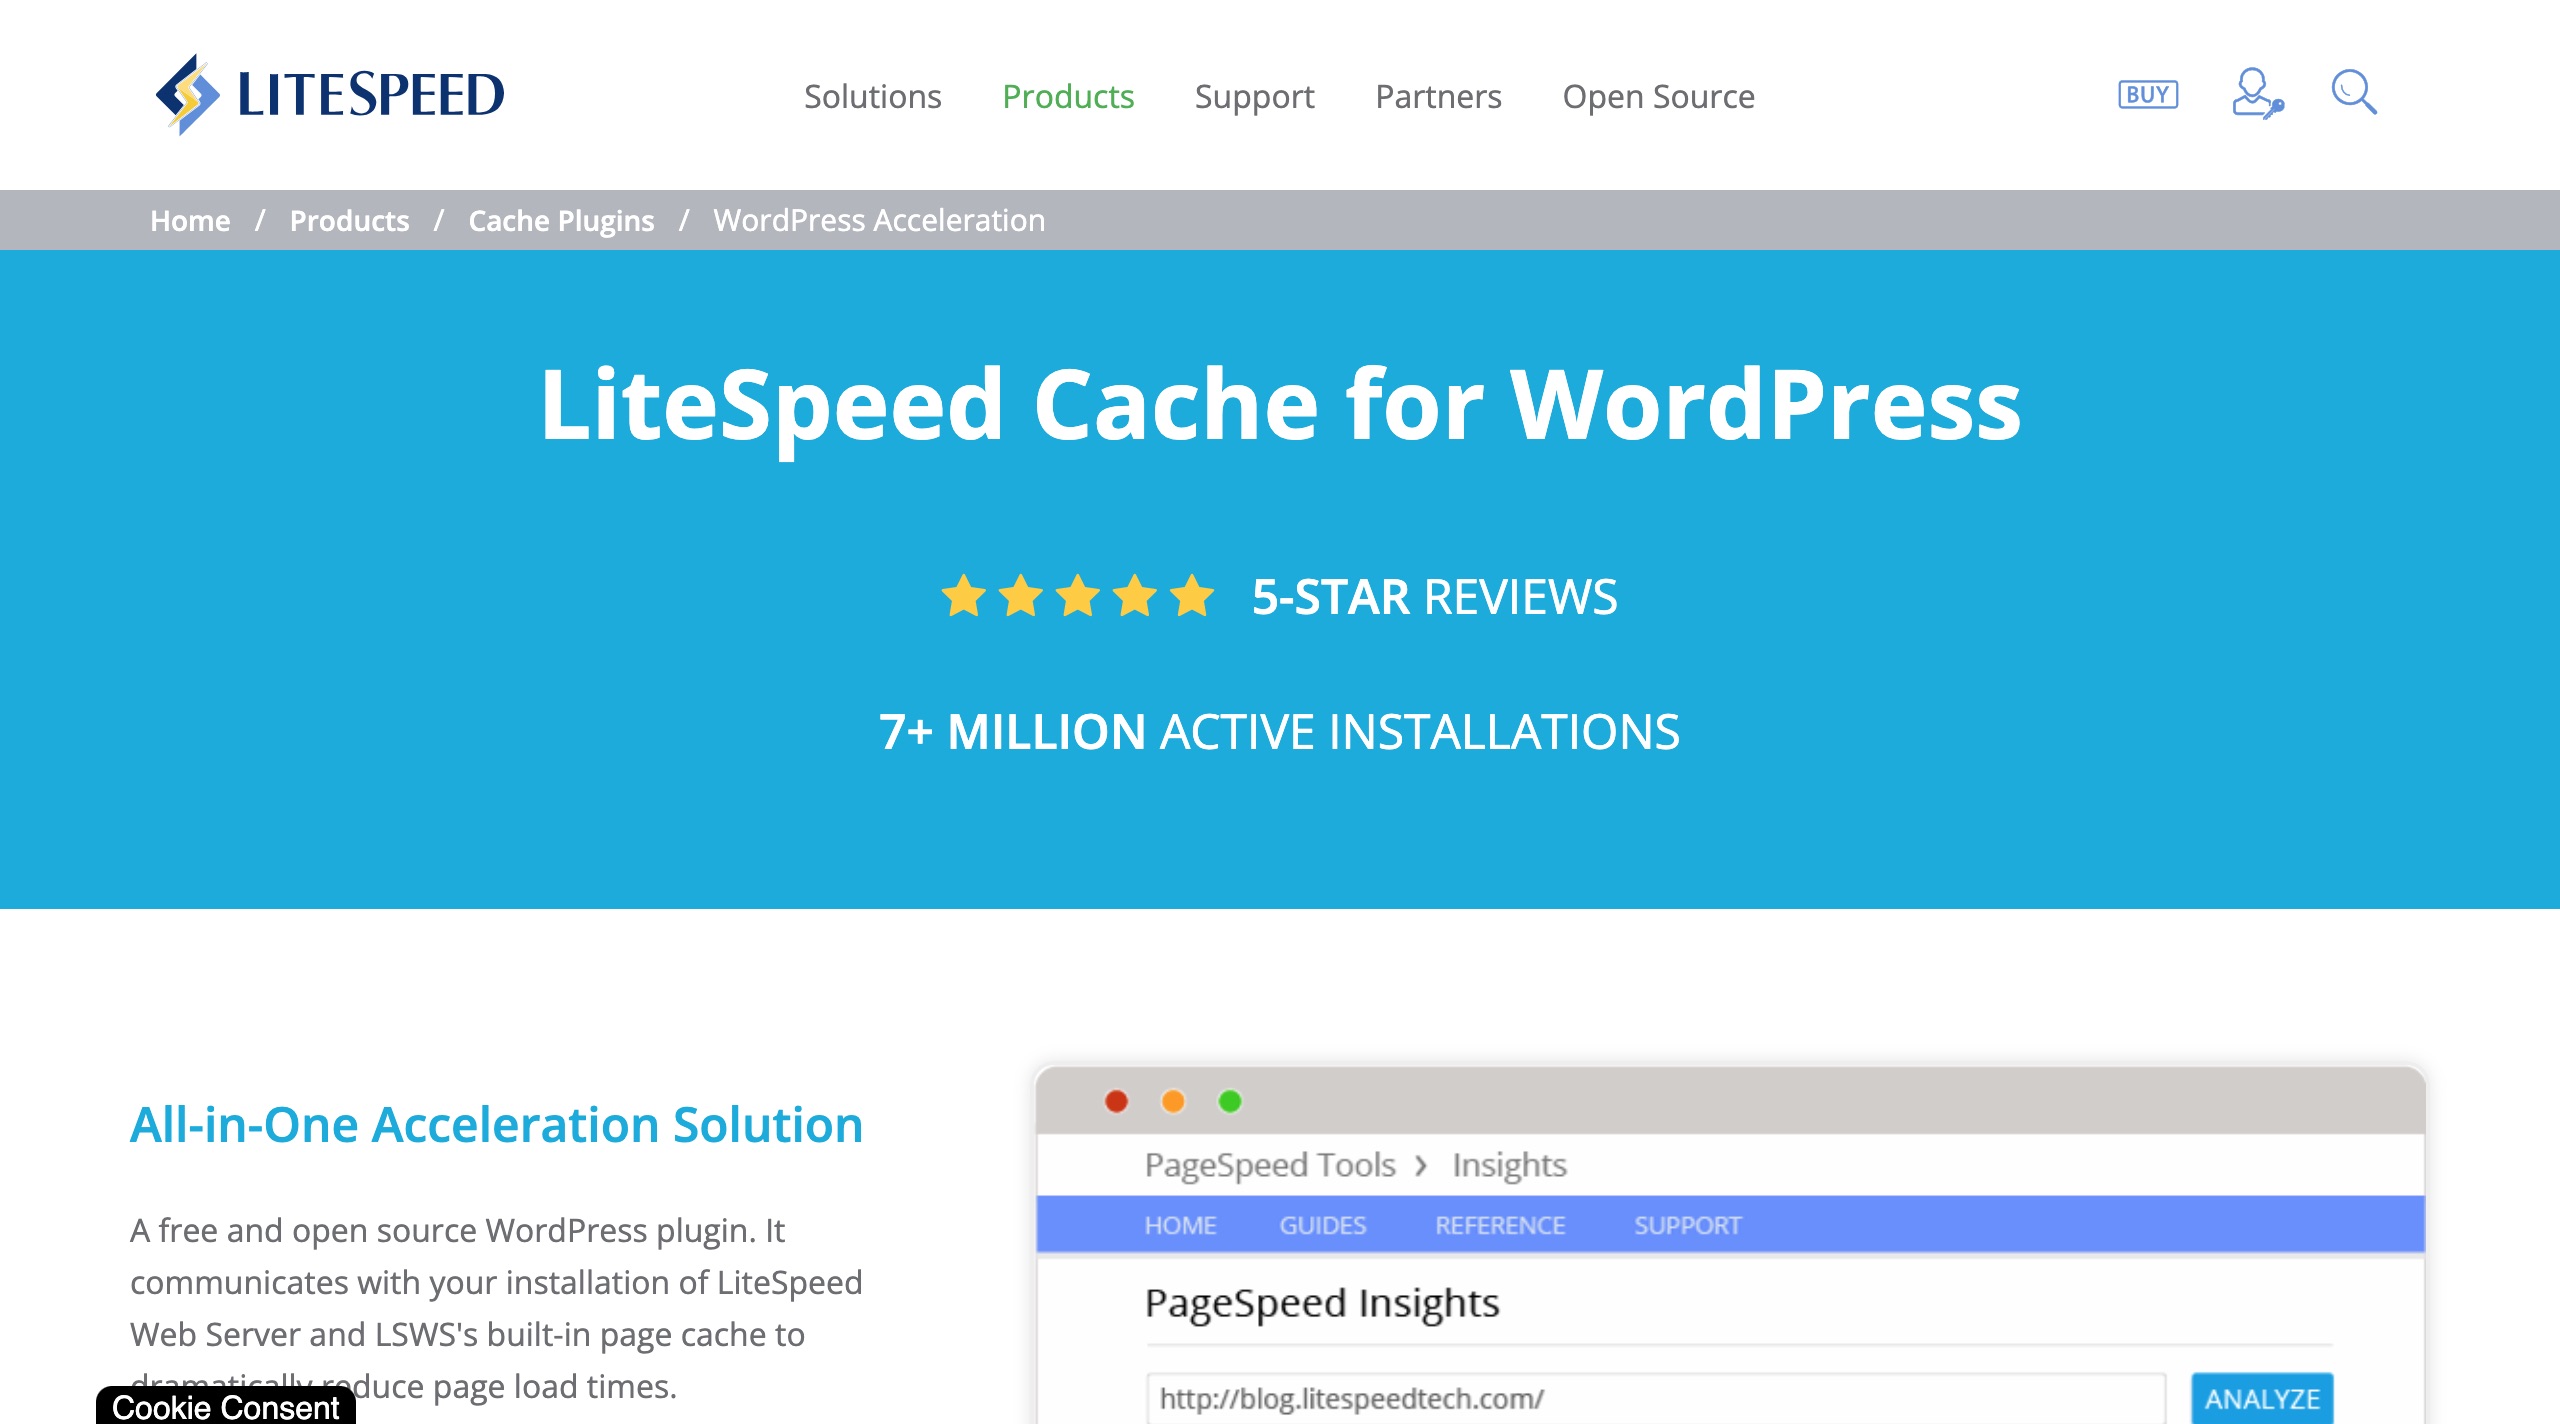Screen dimensions: 2560x1424
Task: Open the Cookie Consent banner
Action: point(226,1406)
